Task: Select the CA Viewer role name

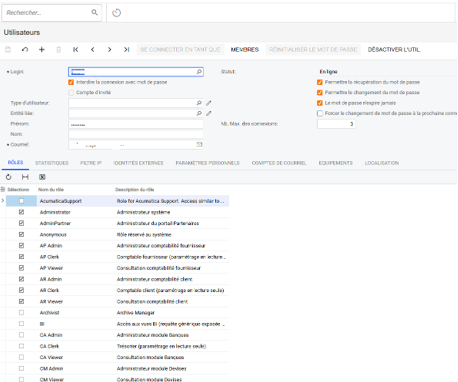Action: [51, 357]
